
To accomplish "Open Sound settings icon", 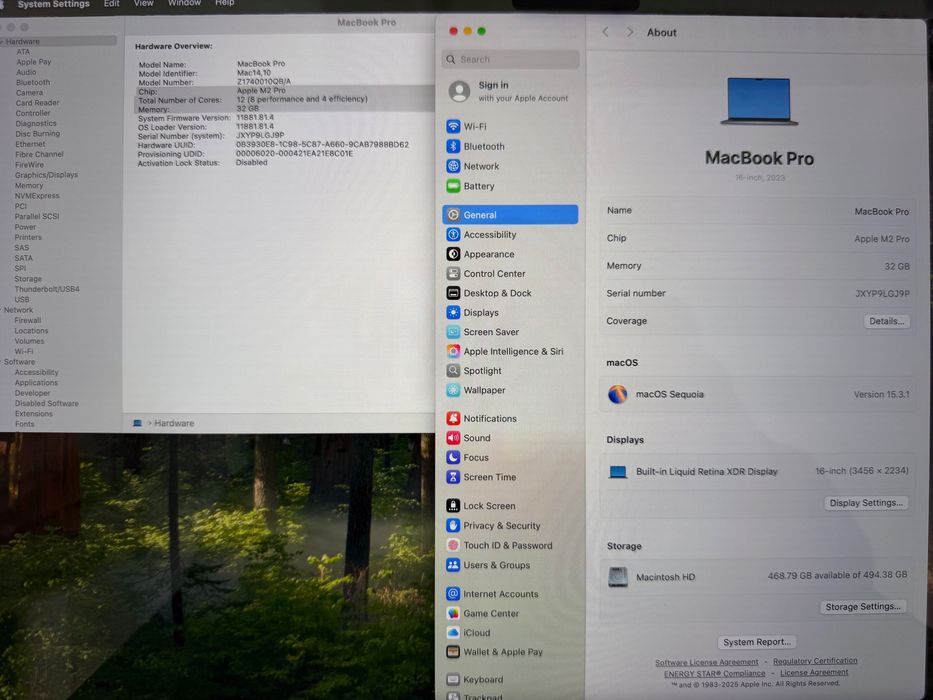I will coord(453,438).
